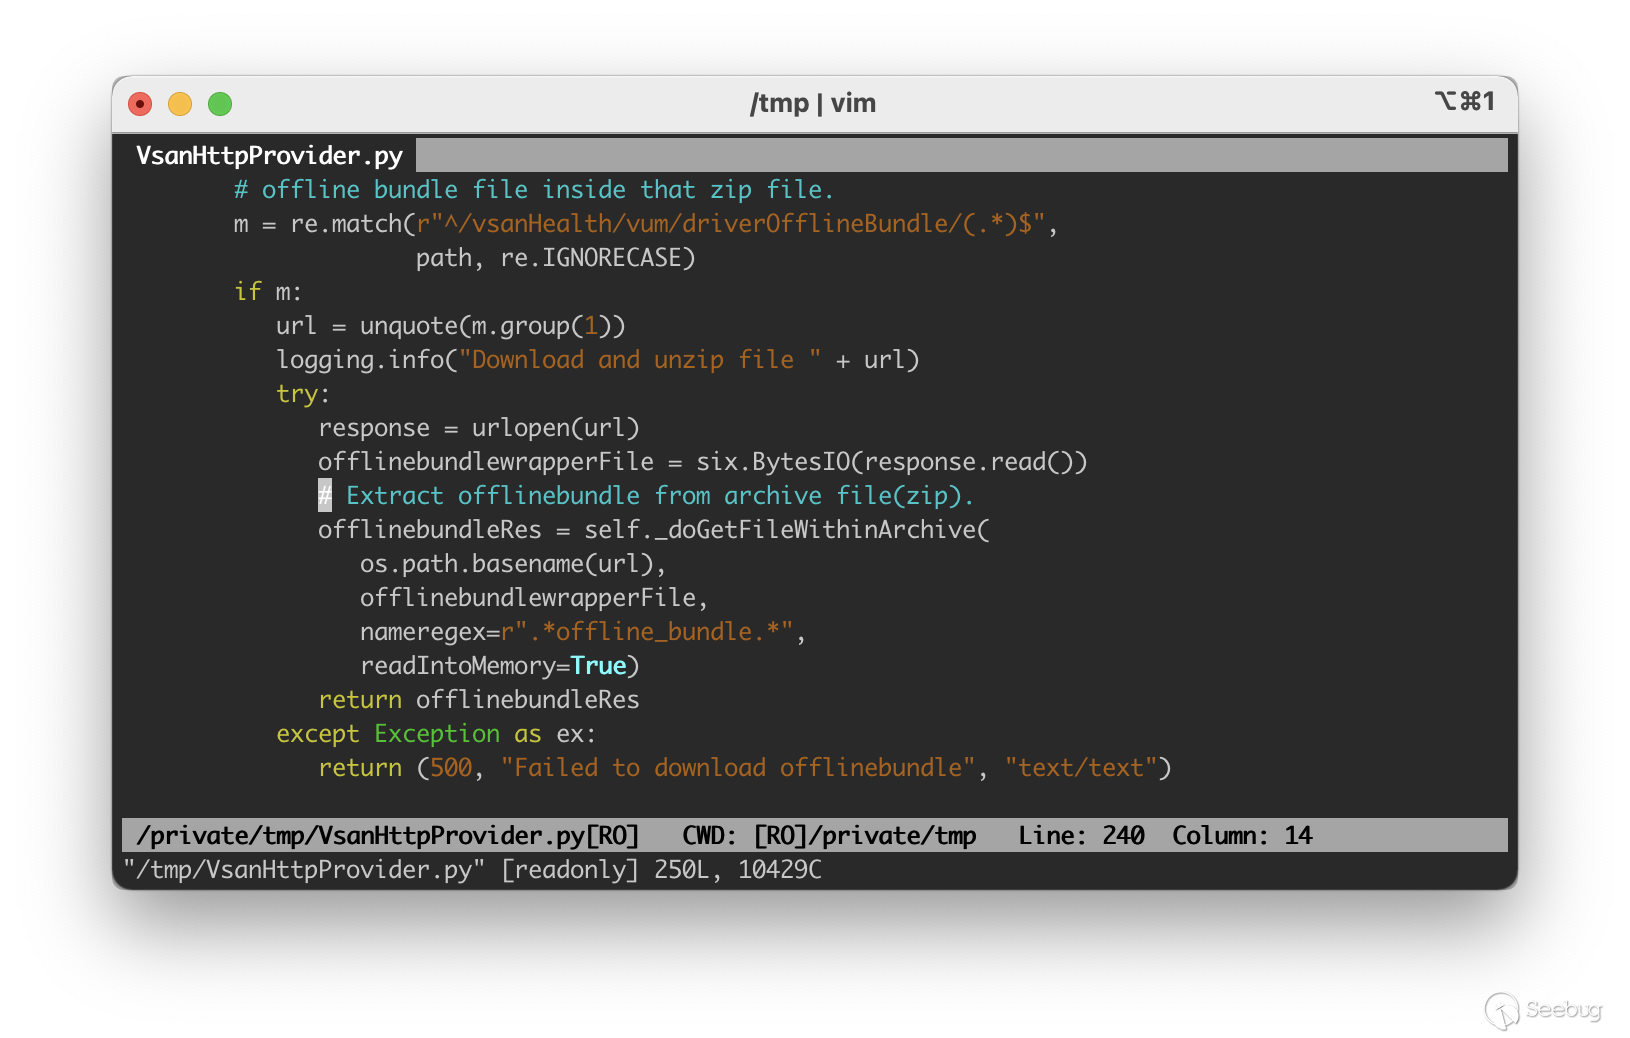Screen dimensions: 1630x1038
Task: Click the comment '# offline bundle file inside that zip file.'
Action: click(533, 190)
